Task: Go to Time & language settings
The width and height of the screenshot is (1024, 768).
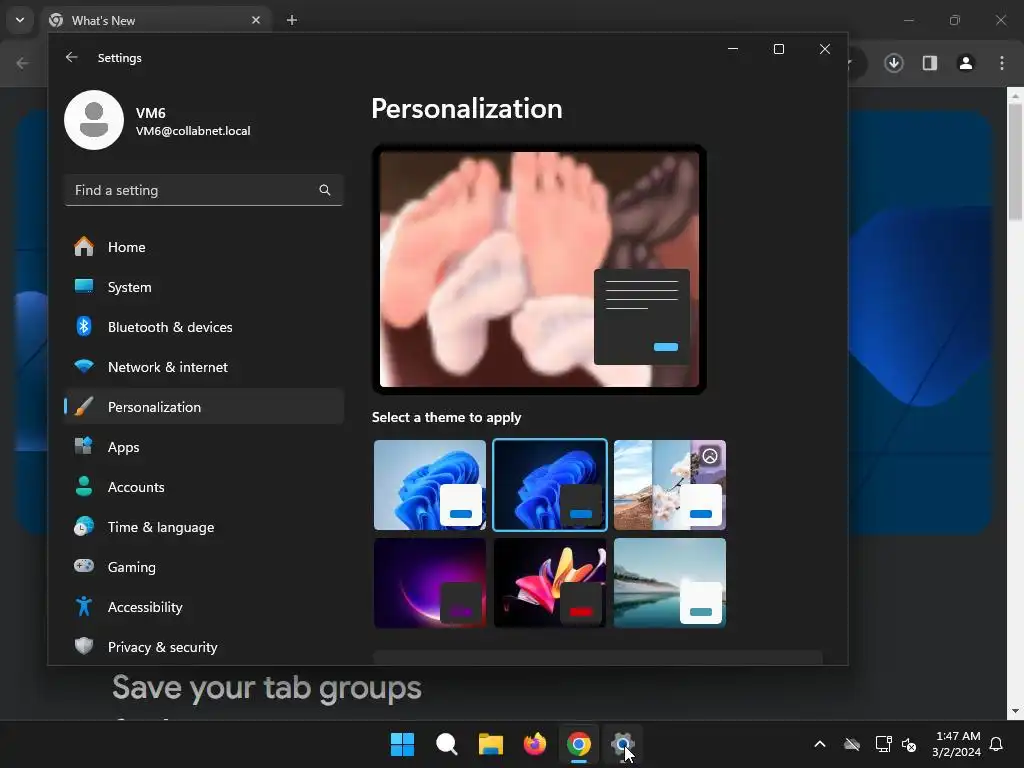Action: click(204, 527)
